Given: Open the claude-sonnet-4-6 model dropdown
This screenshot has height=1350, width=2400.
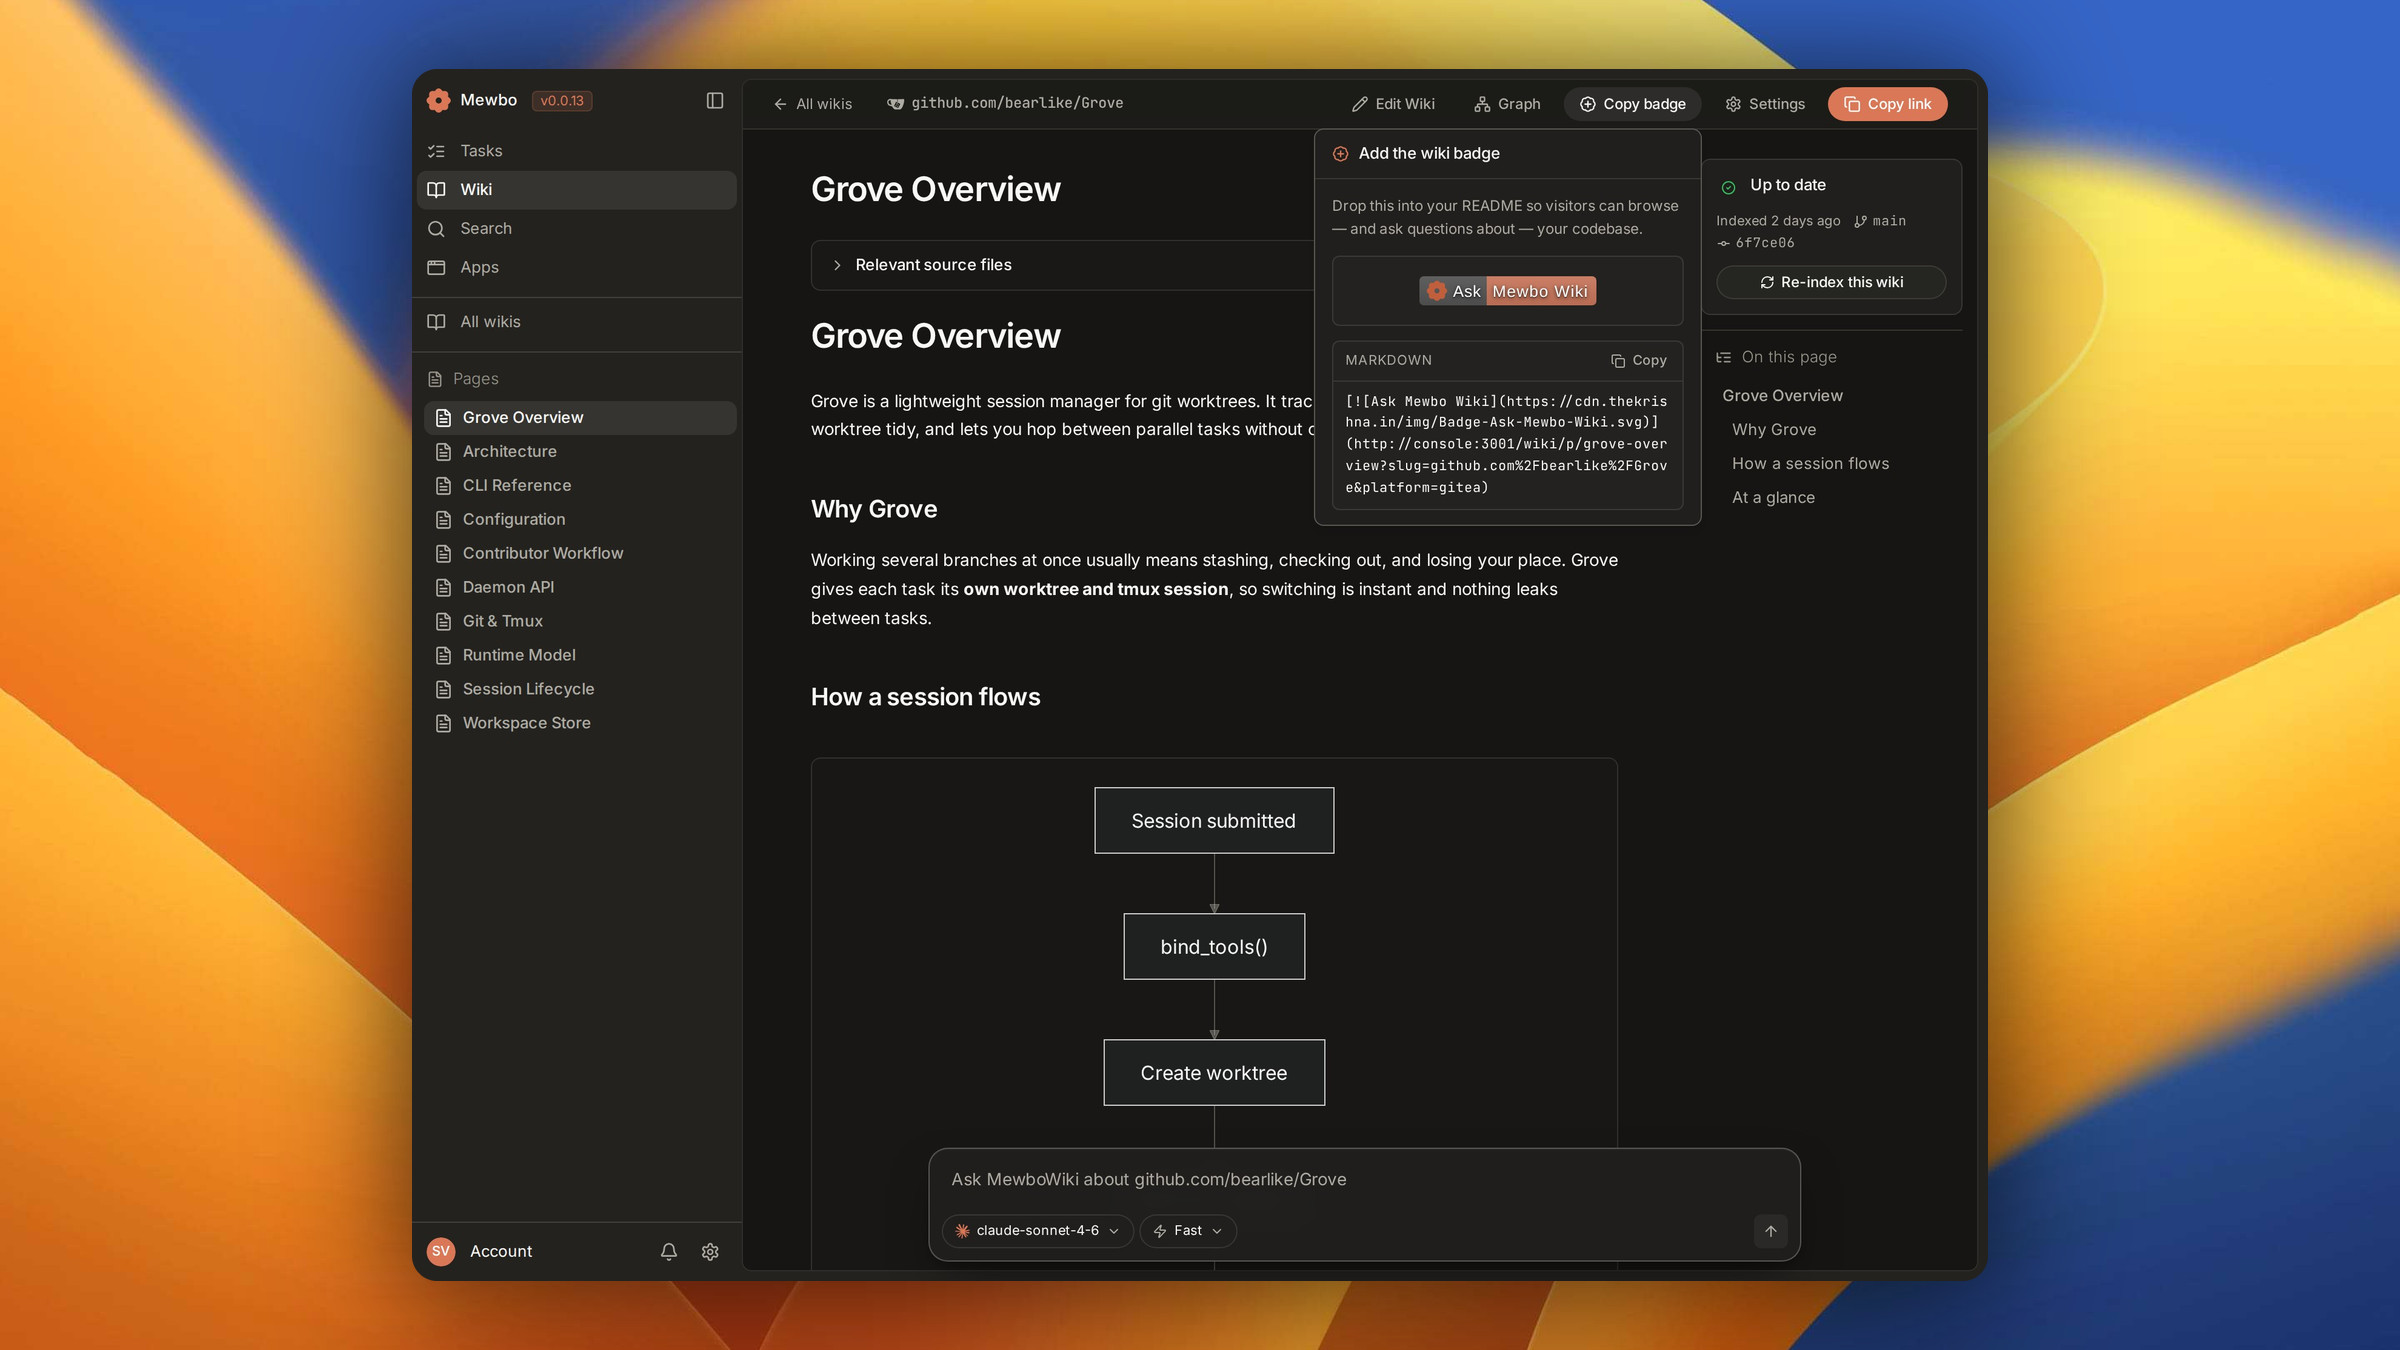Looking at the screenshot, I should point(1037,1231).
